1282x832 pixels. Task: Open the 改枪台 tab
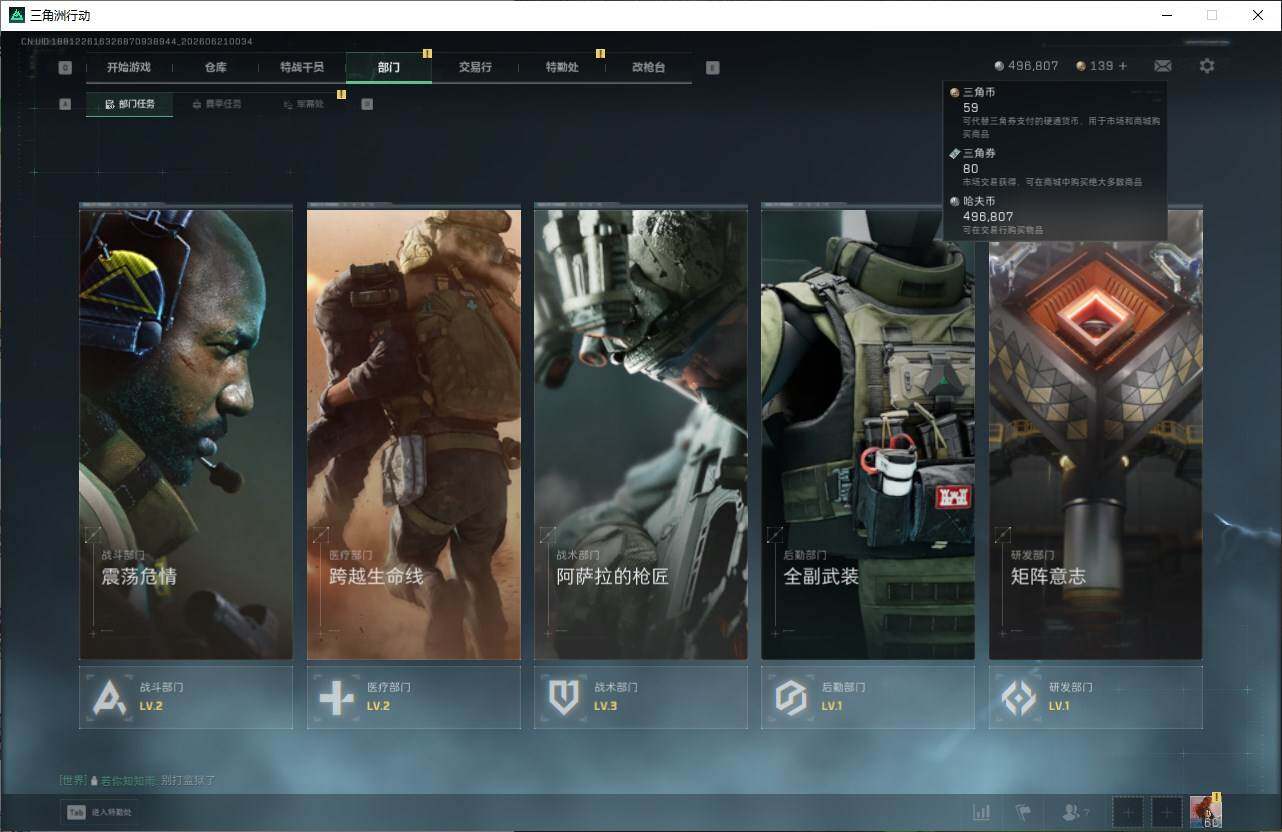click(648, 68)
